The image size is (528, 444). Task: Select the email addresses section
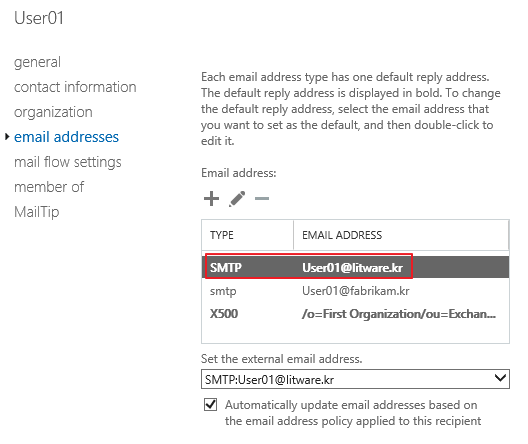pos(66,137)
